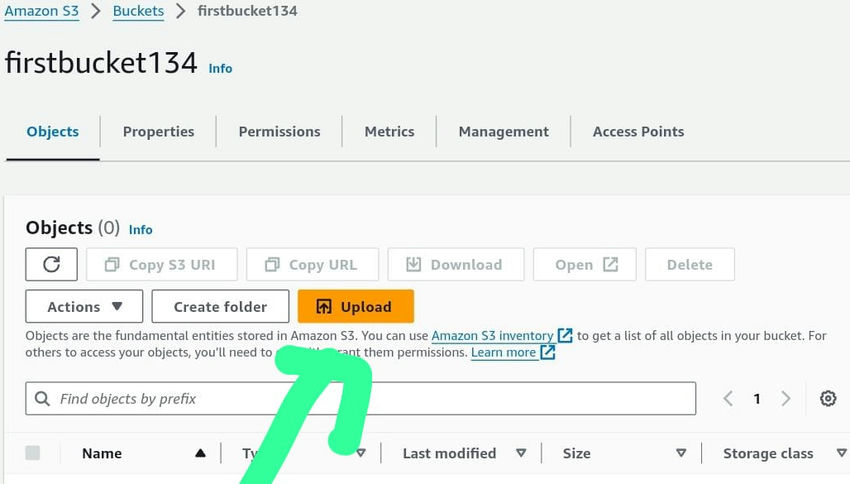Sort by Storage class column arrow
This screenshot has width=850, height=484.
[842, 453]
